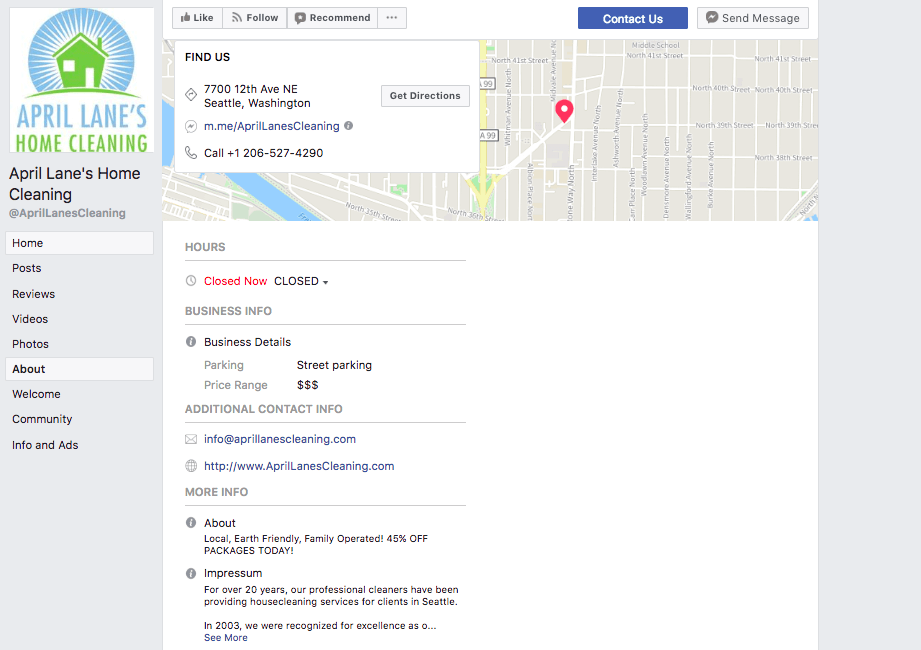
Task: Click the Street parking value
Action: (x=334, y=365)
